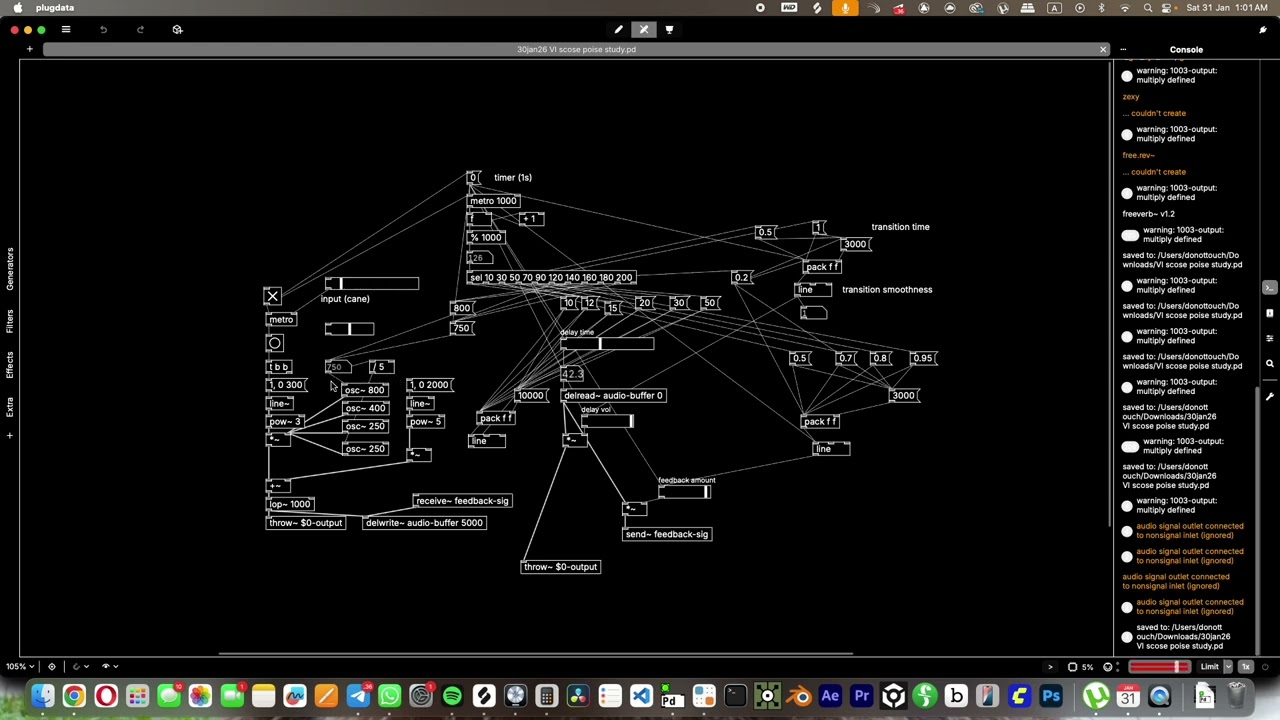Screen dimensions: 1280x720
Task: Toggle the DSP power button
Action: 1265,667
